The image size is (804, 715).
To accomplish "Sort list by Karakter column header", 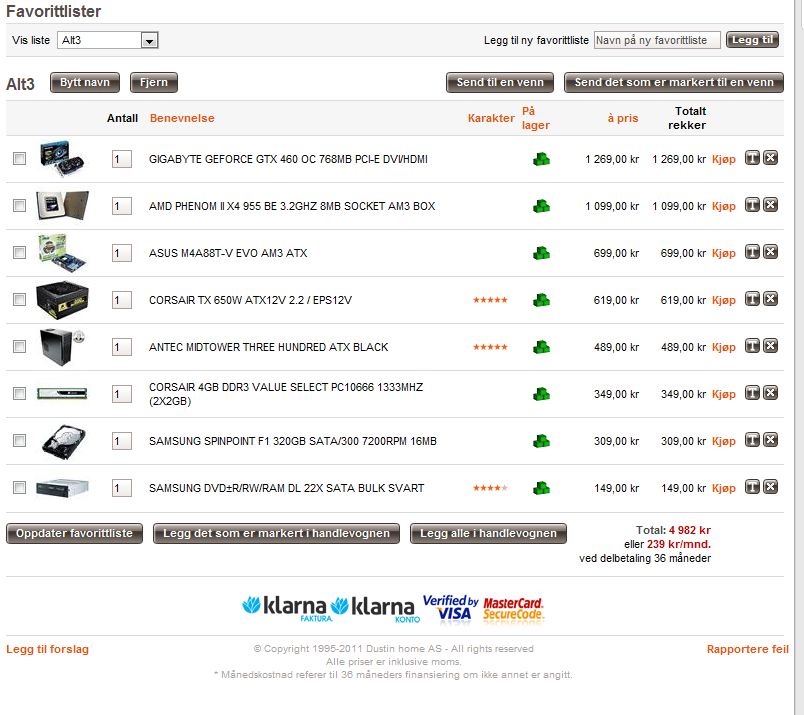I will point(491,118).
